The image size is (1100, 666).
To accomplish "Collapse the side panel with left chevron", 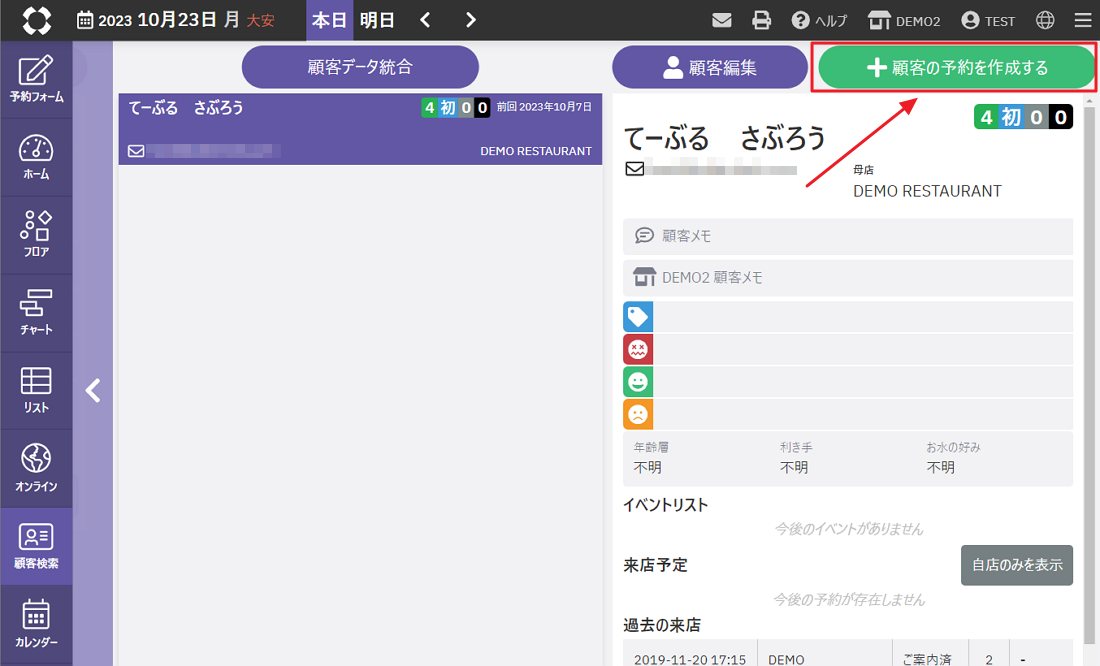I will pos(93,390).
